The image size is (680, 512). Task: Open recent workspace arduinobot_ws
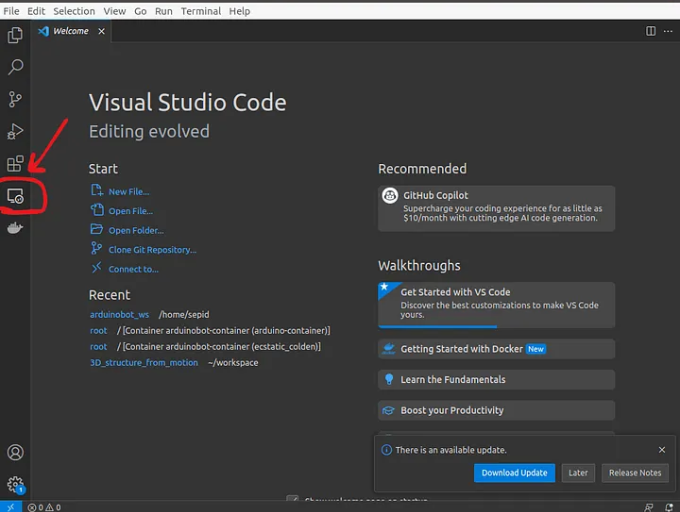click(119, 314)
